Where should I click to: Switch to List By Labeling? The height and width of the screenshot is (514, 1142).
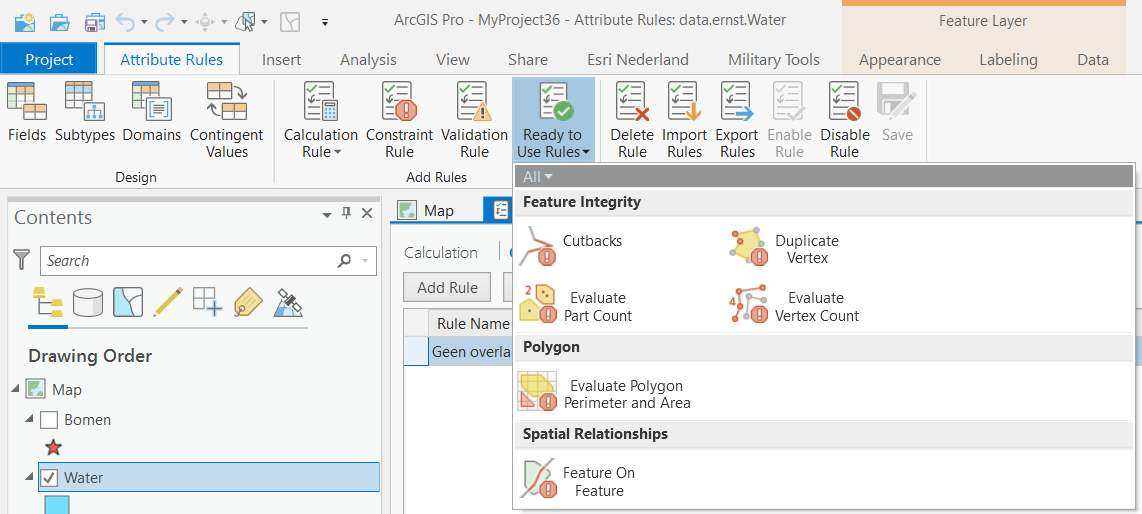tap(248, 301)
